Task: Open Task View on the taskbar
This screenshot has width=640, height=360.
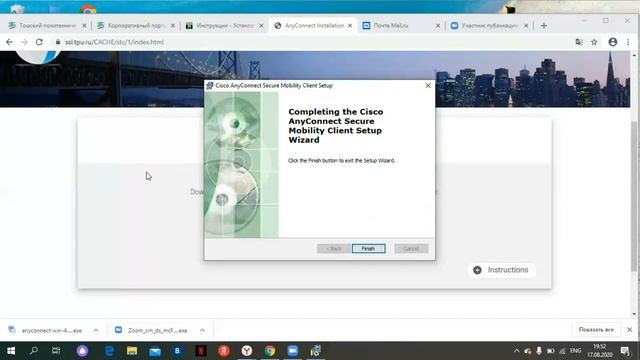Action: pos(56,351)
